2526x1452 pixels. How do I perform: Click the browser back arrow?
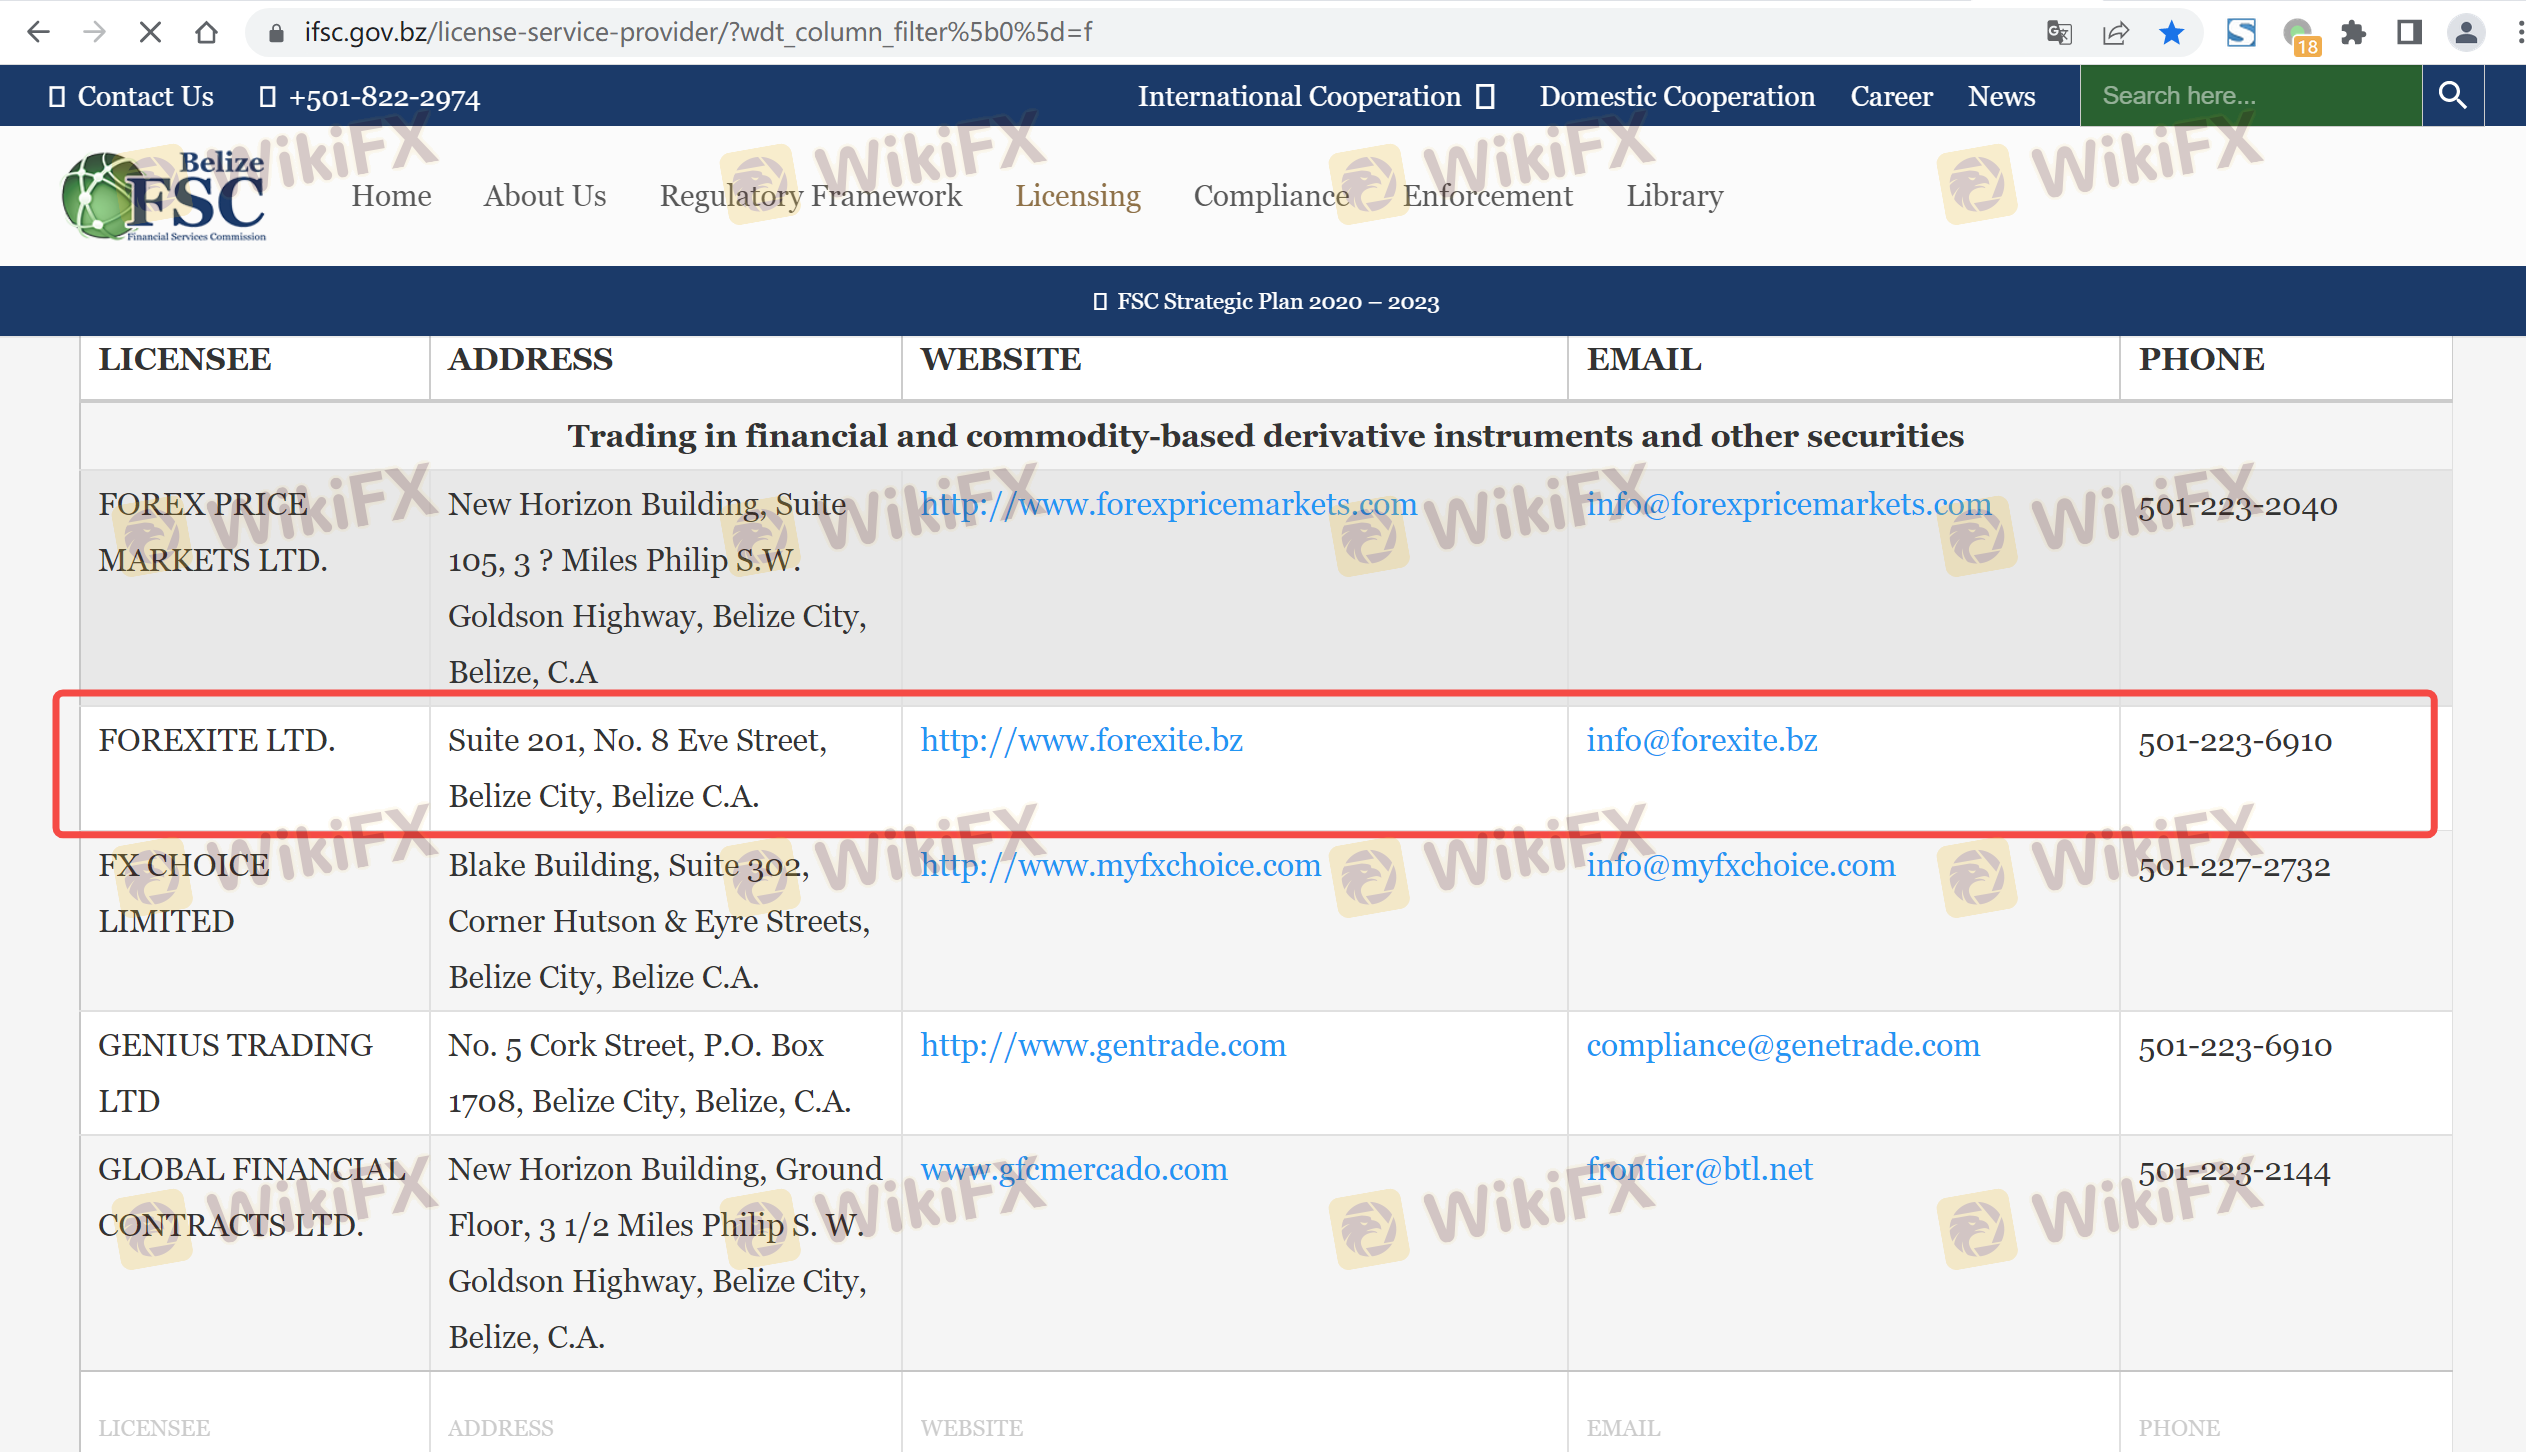38,32
